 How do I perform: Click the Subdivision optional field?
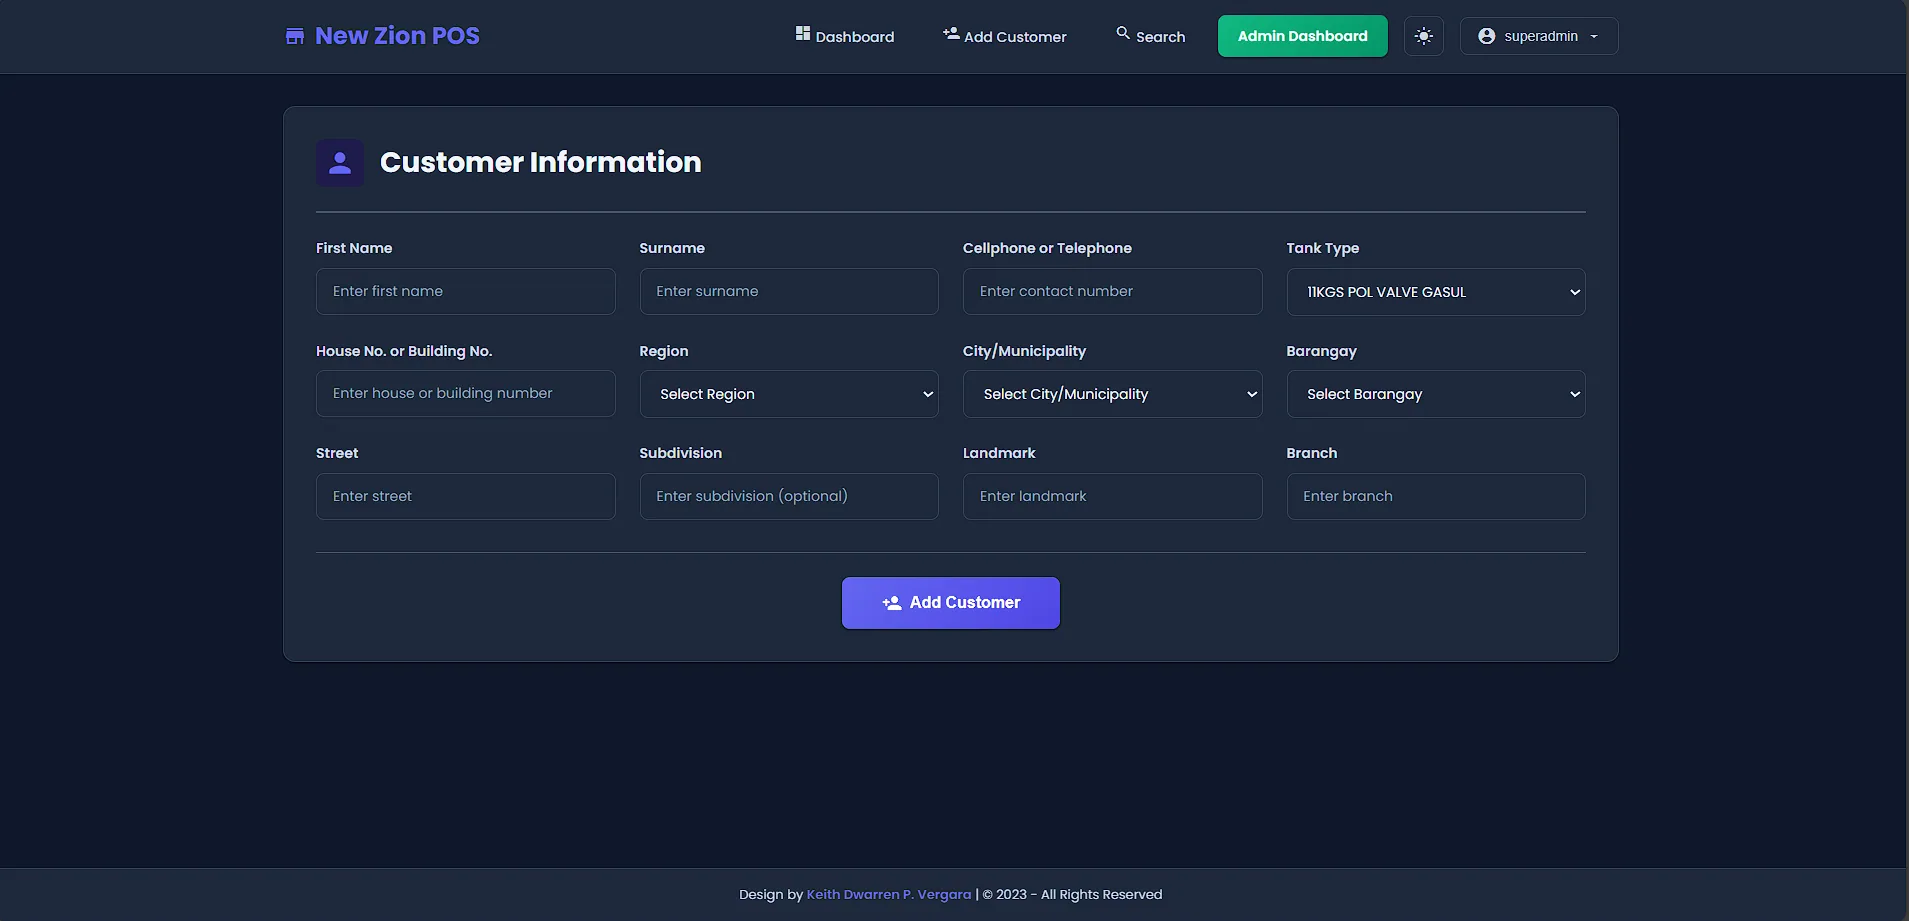[789, 496]
